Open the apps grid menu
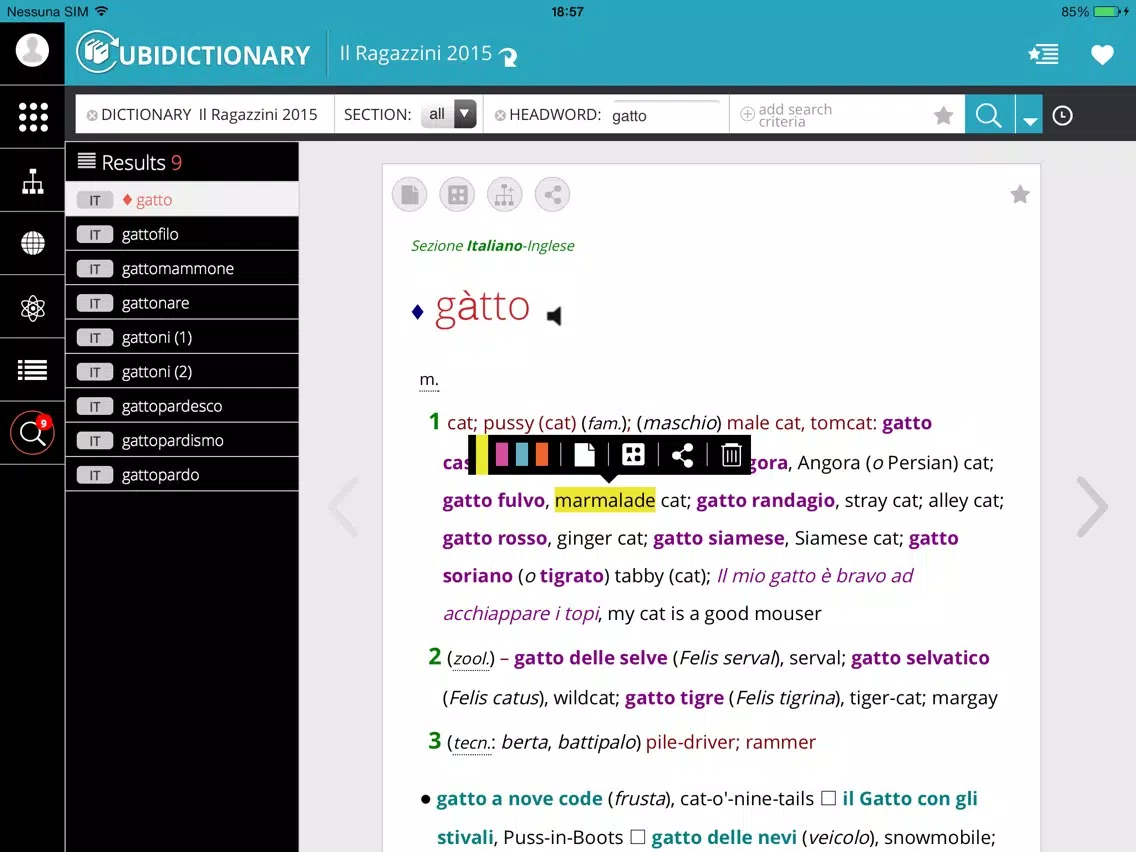The height and width of the screenshot is (852, 1136). 33,117
